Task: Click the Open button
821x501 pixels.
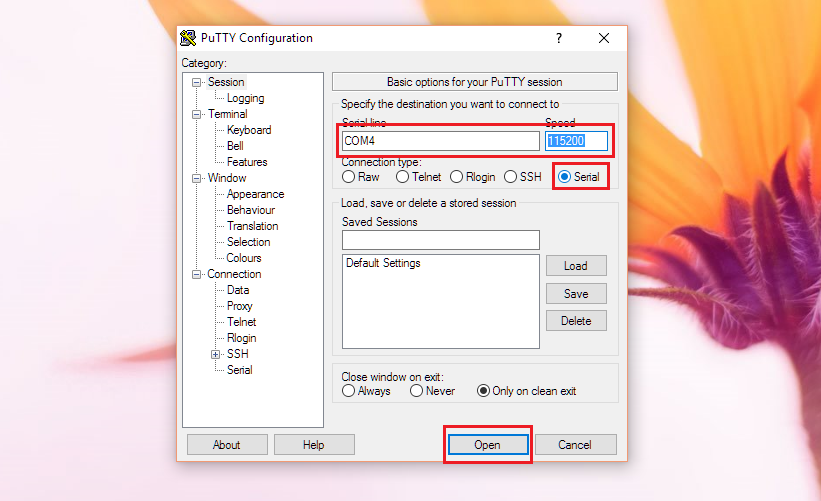Action: pyautogui.click(x=488, y=445)
